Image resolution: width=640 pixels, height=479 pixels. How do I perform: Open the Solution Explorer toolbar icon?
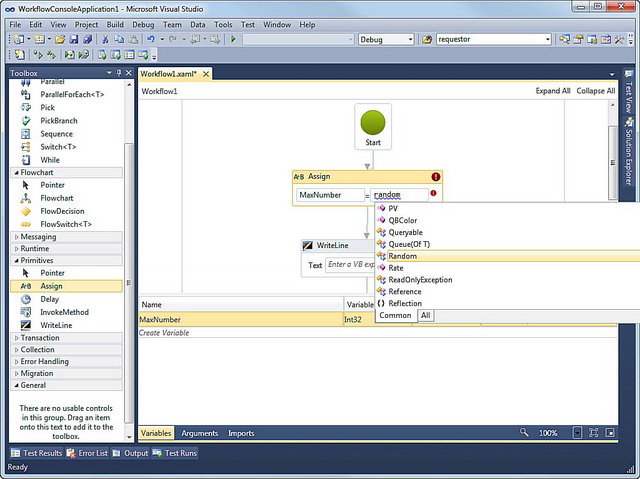pos(564,40)
